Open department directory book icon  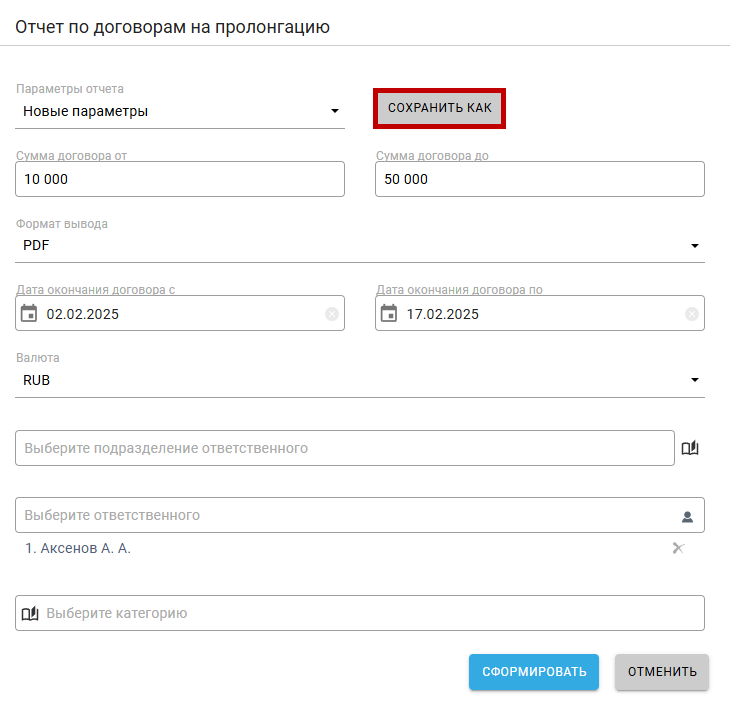click(690, 448)
